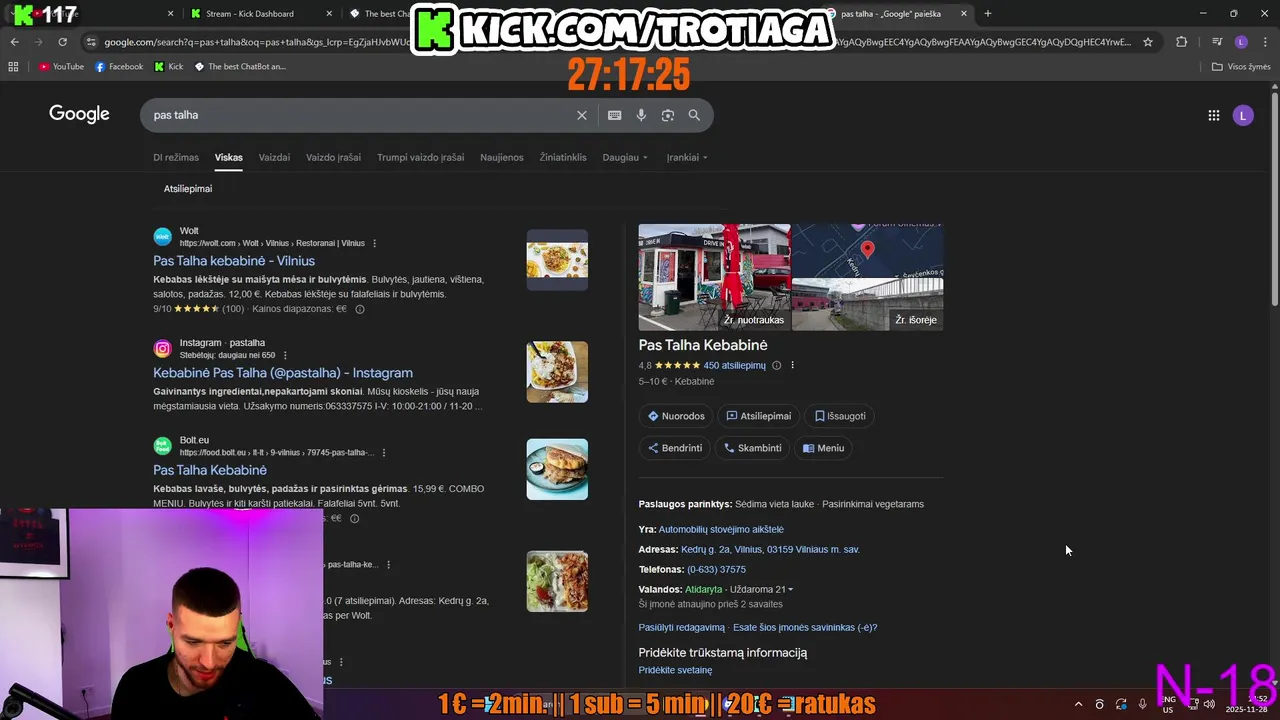
Task: Click the Wolt result food thumbnail
Action: [557, 260]
